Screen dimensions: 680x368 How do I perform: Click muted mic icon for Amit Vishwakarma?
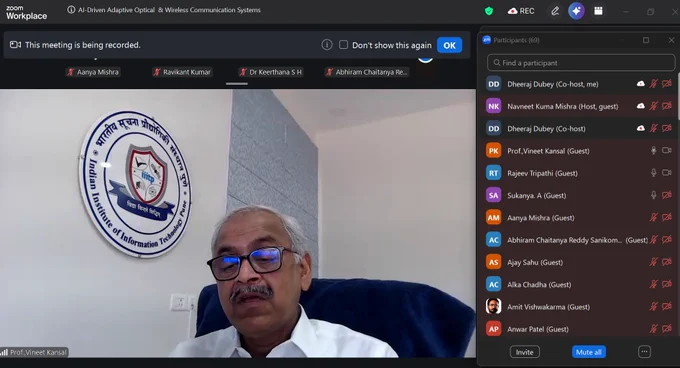click(x=654, y=306)
